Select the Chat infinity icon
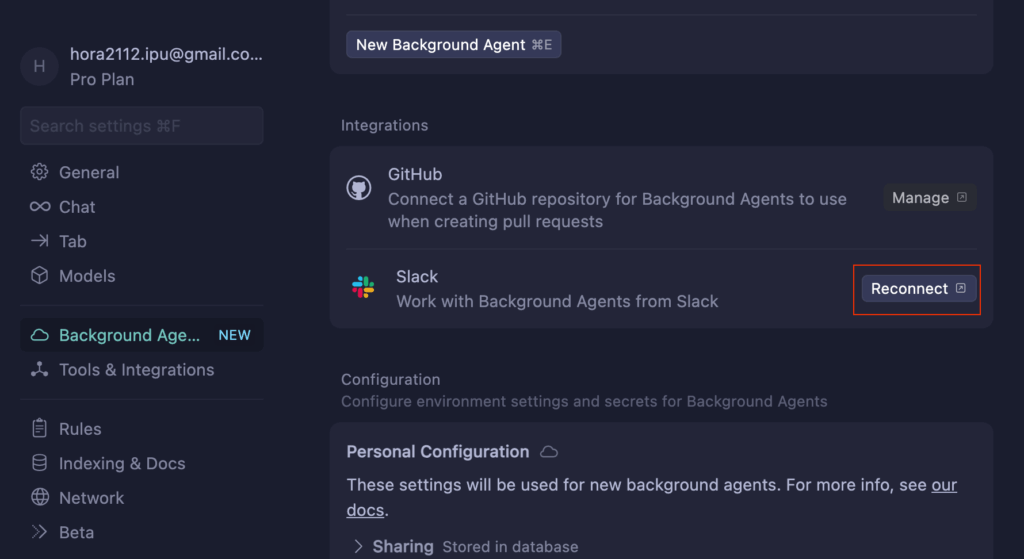 (40, 206)
